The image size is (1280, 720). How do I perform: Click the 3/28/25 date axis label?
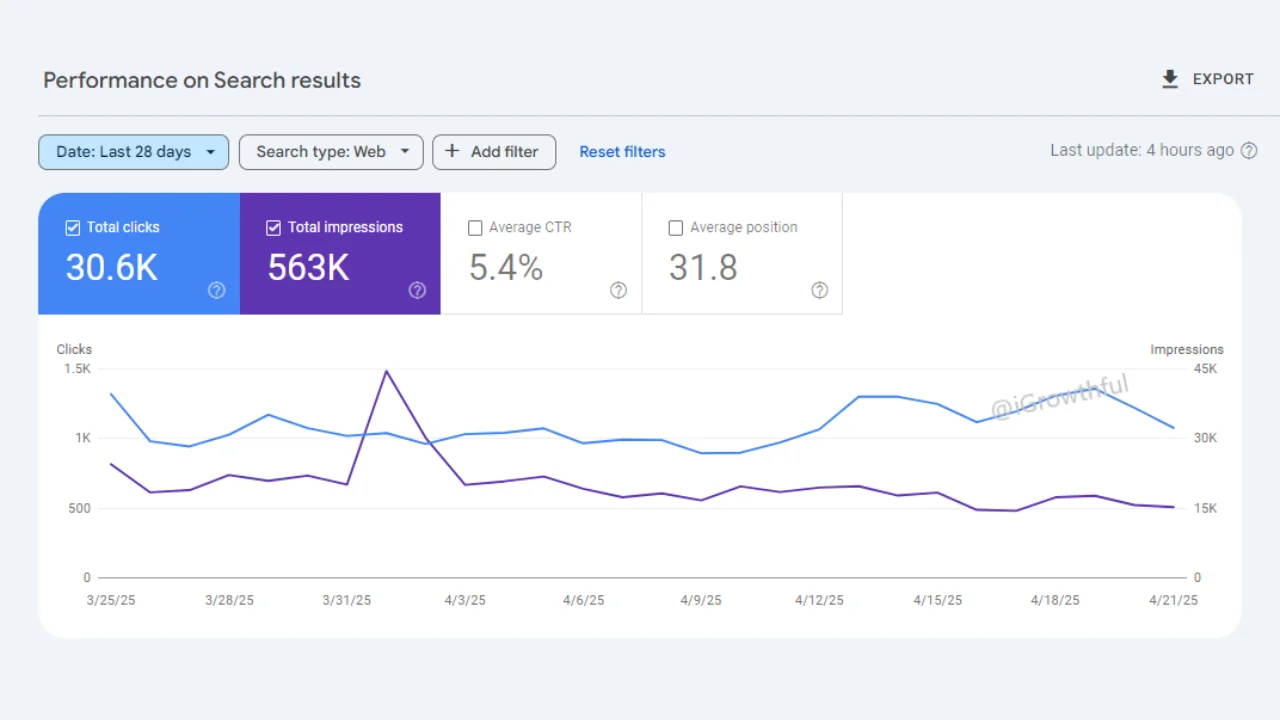229,600
